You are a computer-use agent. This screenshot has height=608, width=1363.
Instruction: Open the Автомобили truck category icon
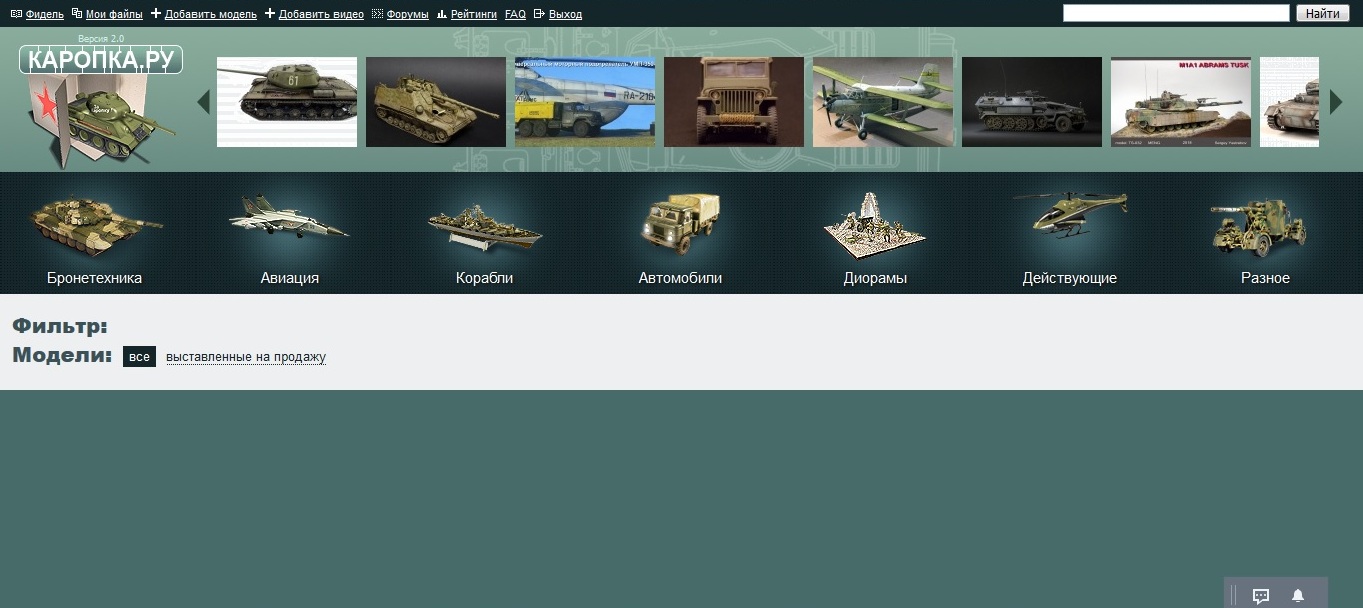[x=680, y=223]
